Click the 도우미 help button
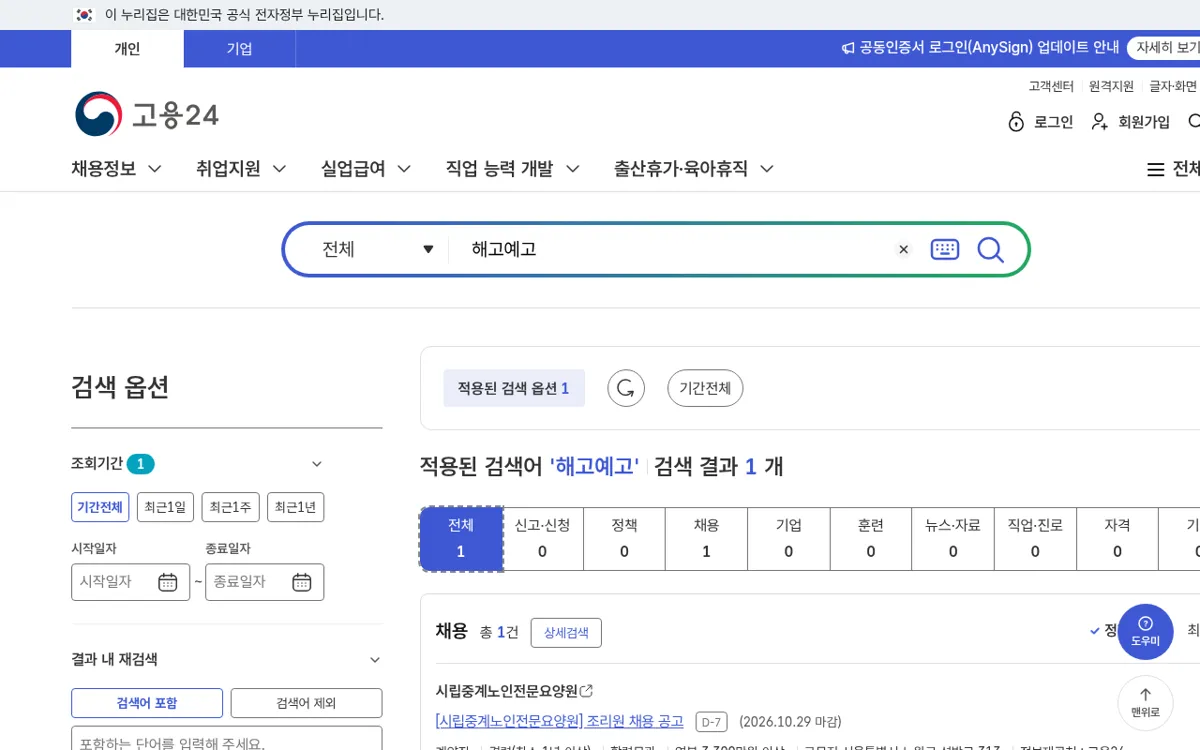 click(1145, 631)
